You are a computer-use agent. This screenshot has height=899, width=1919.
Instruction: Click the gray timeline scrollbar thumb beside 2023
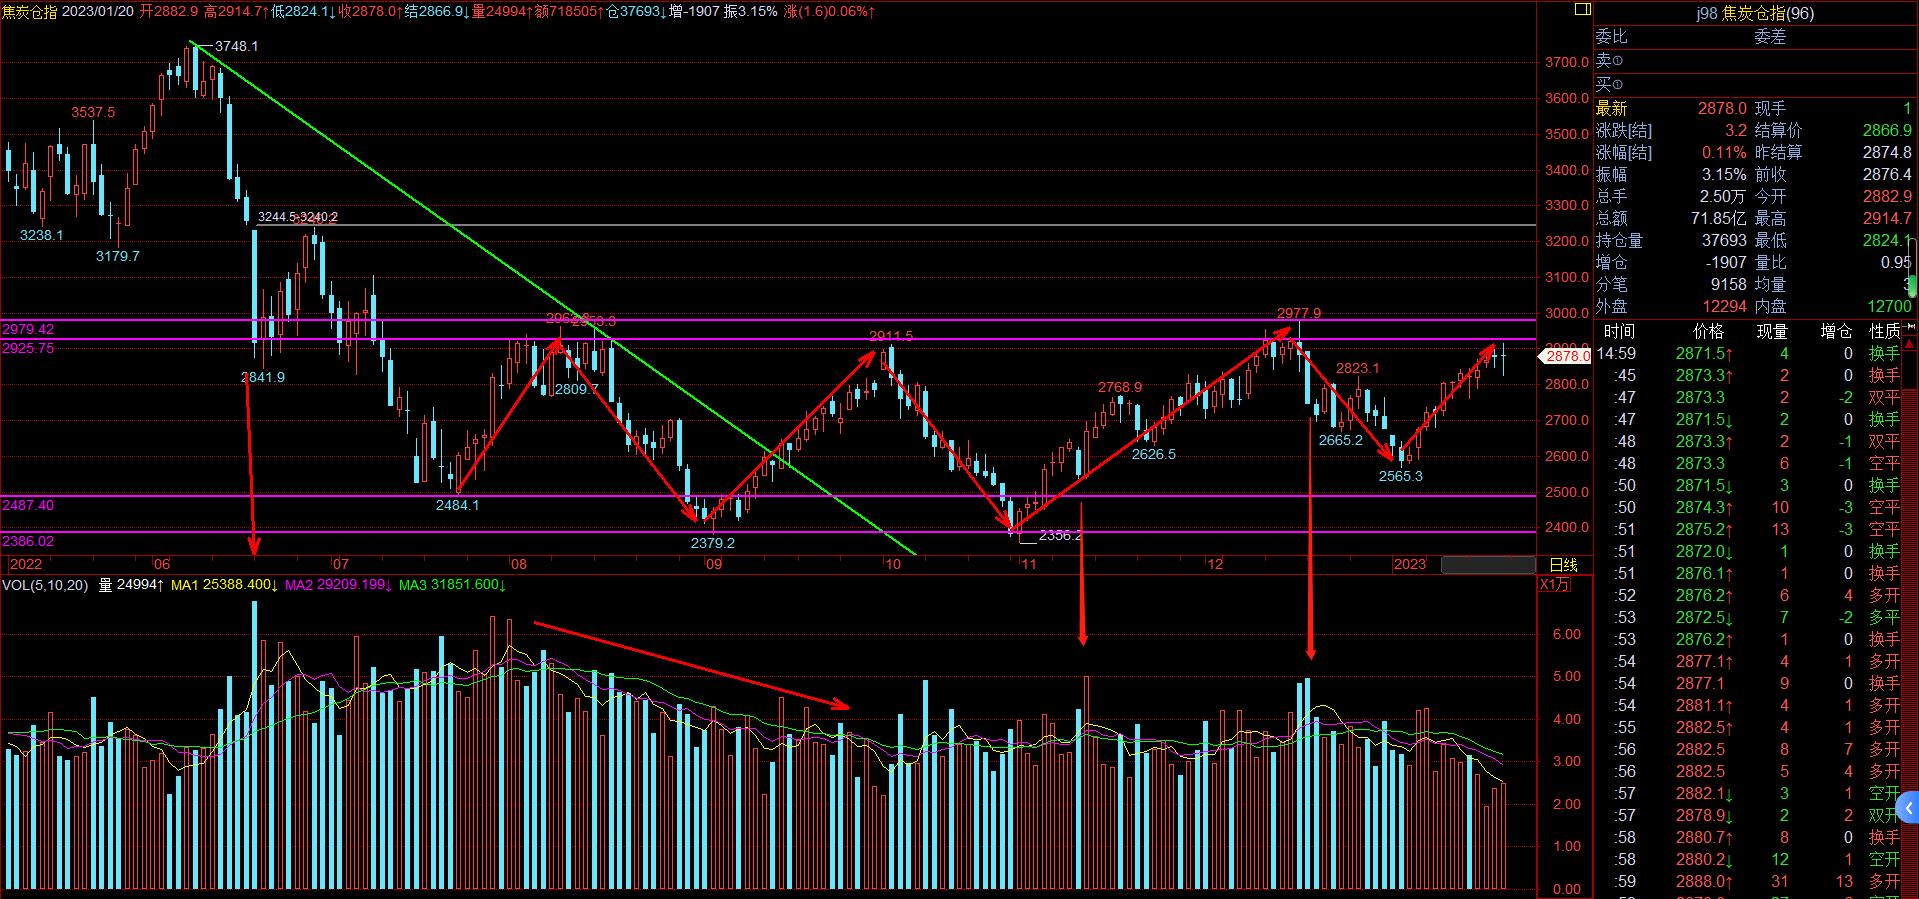click(x=1487, y=565)
